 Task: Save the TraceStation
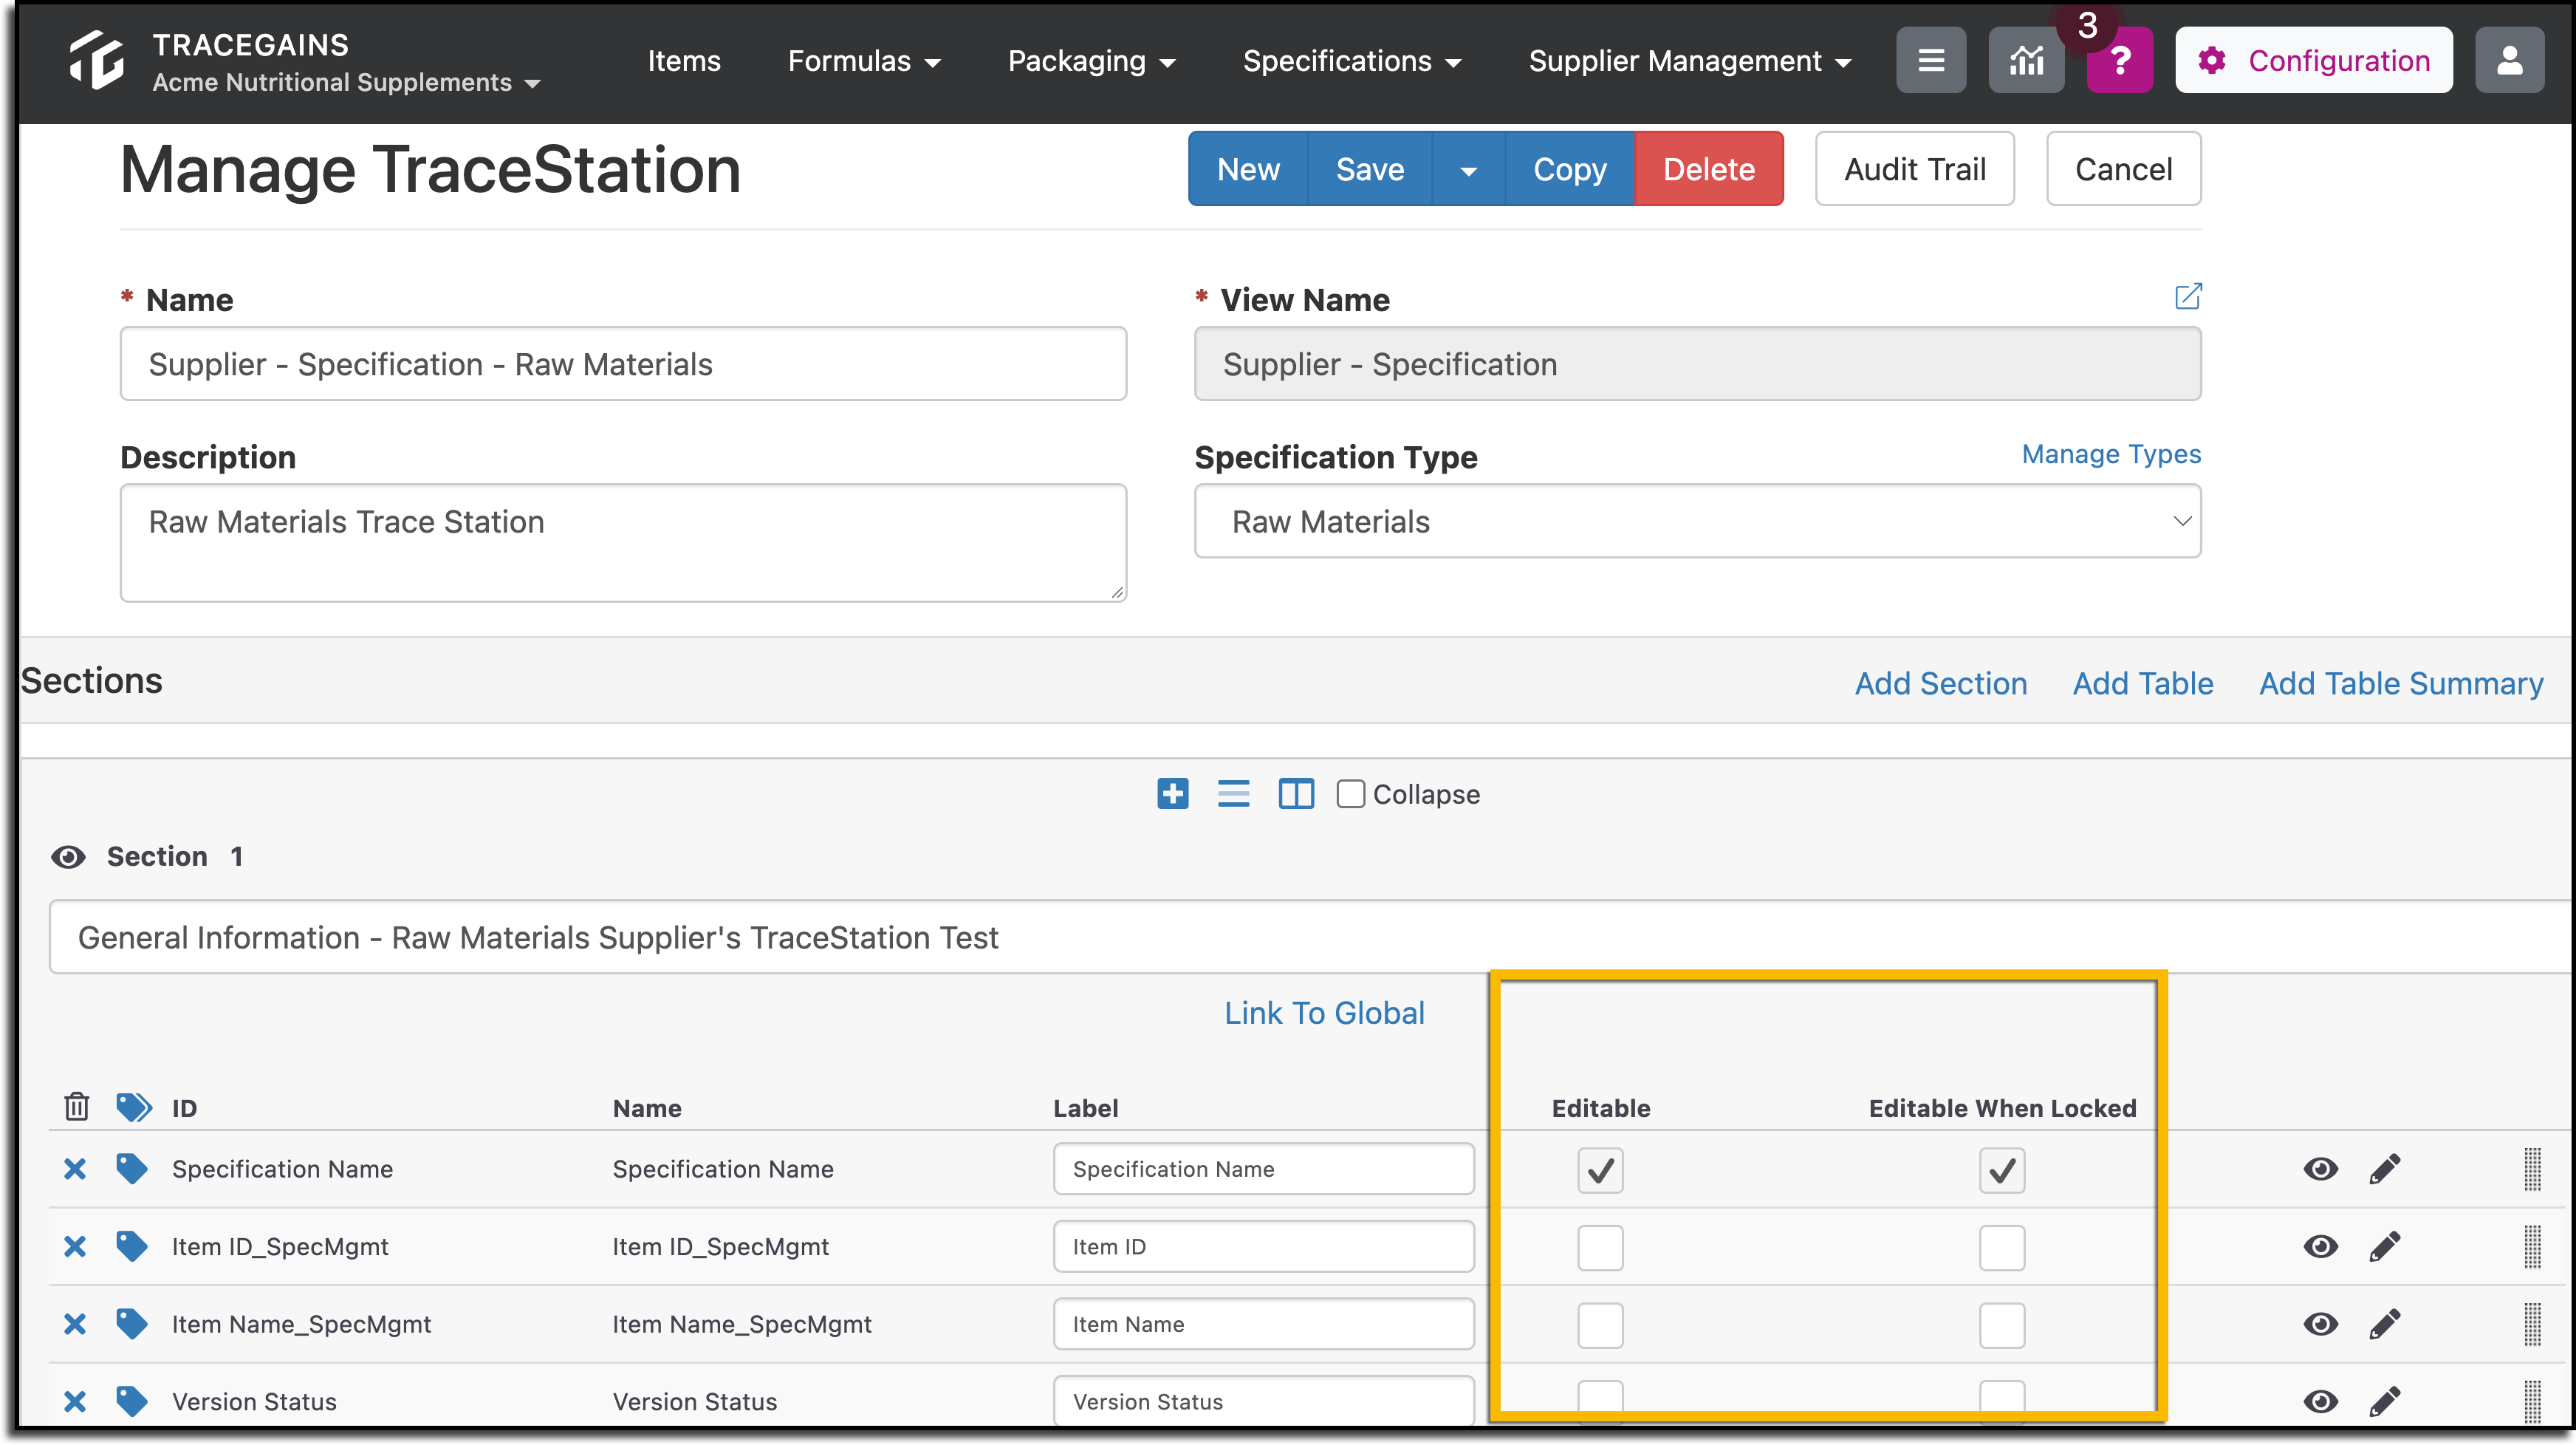click(x=1370, y=169)
